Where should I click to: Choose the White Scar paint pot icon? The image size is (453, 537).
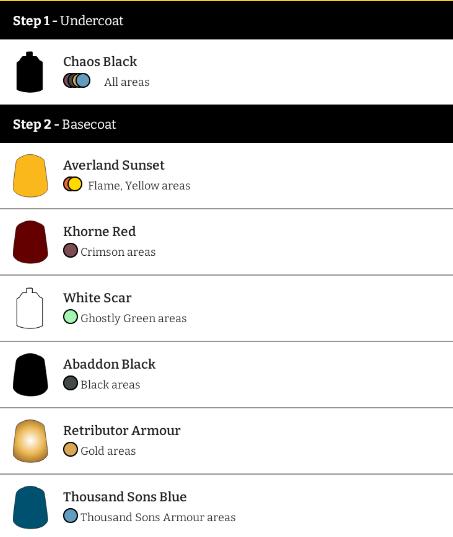pyautogui.click(x=29, y=308)
